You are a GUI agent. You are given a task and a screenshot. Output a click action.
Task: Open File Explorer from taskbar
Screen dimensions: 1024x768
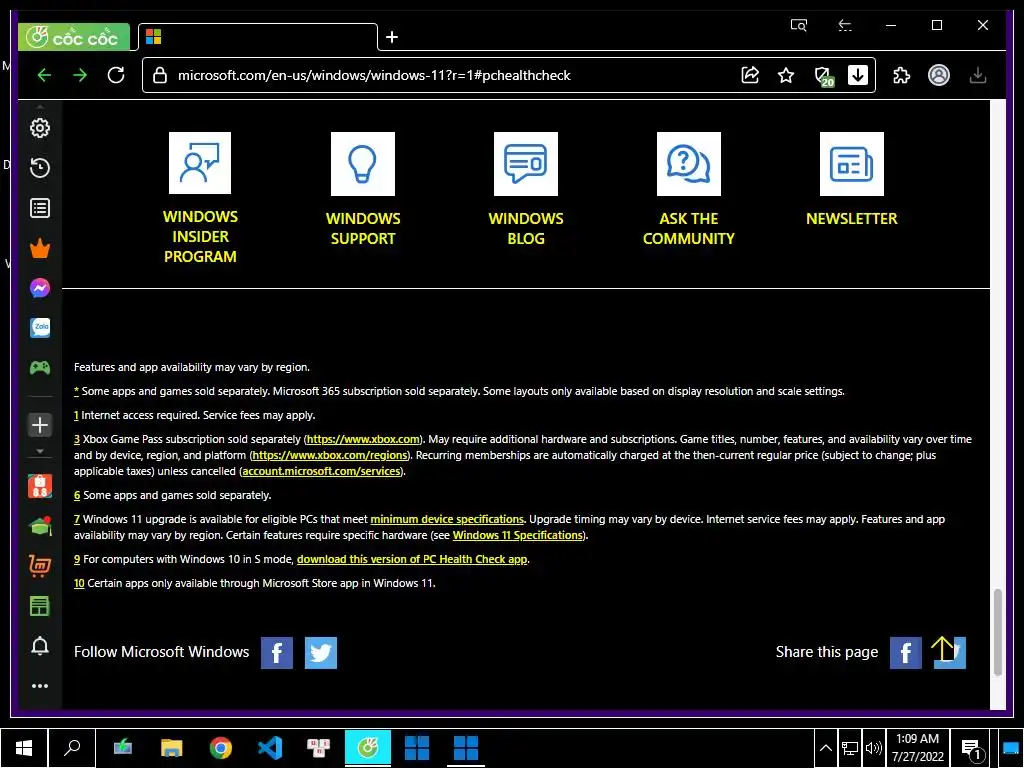[172, 748]
